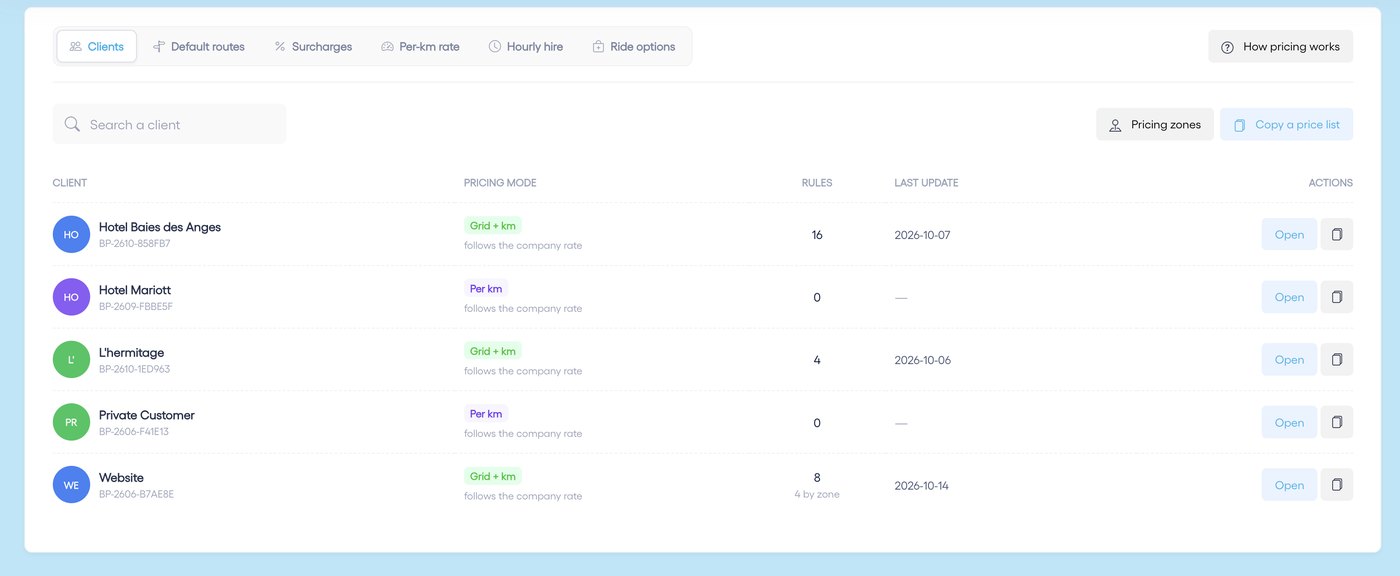Click code BP-2606-F41E13
The height and width of the screenshot is (576, 1400).
click(134, 432)
